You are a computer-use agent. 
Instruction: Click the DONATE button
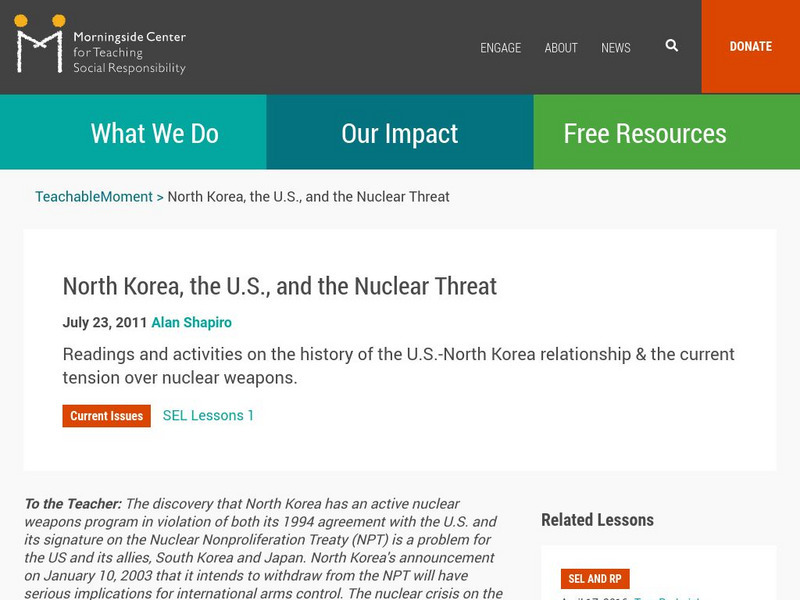[x=750, y=47]
